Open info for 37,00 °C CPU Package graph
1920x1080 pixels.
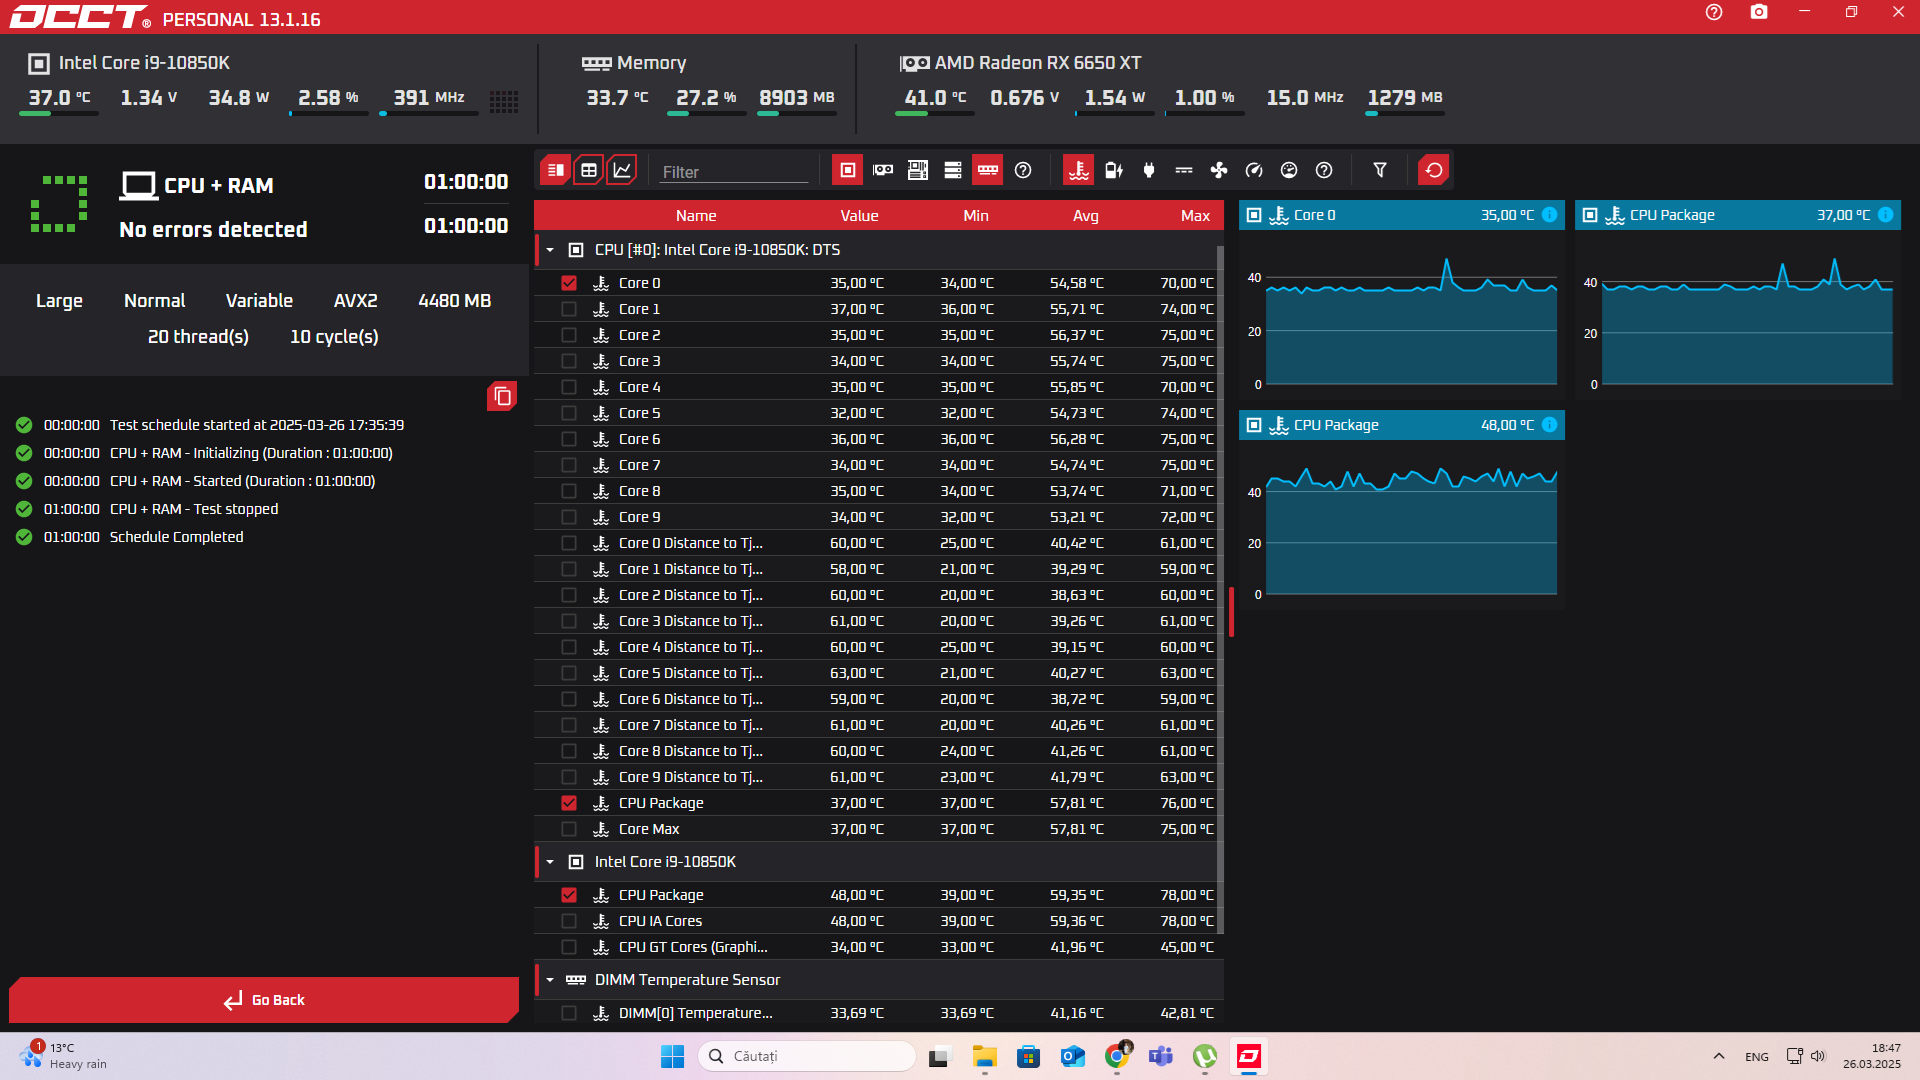tap(1885, 215)
